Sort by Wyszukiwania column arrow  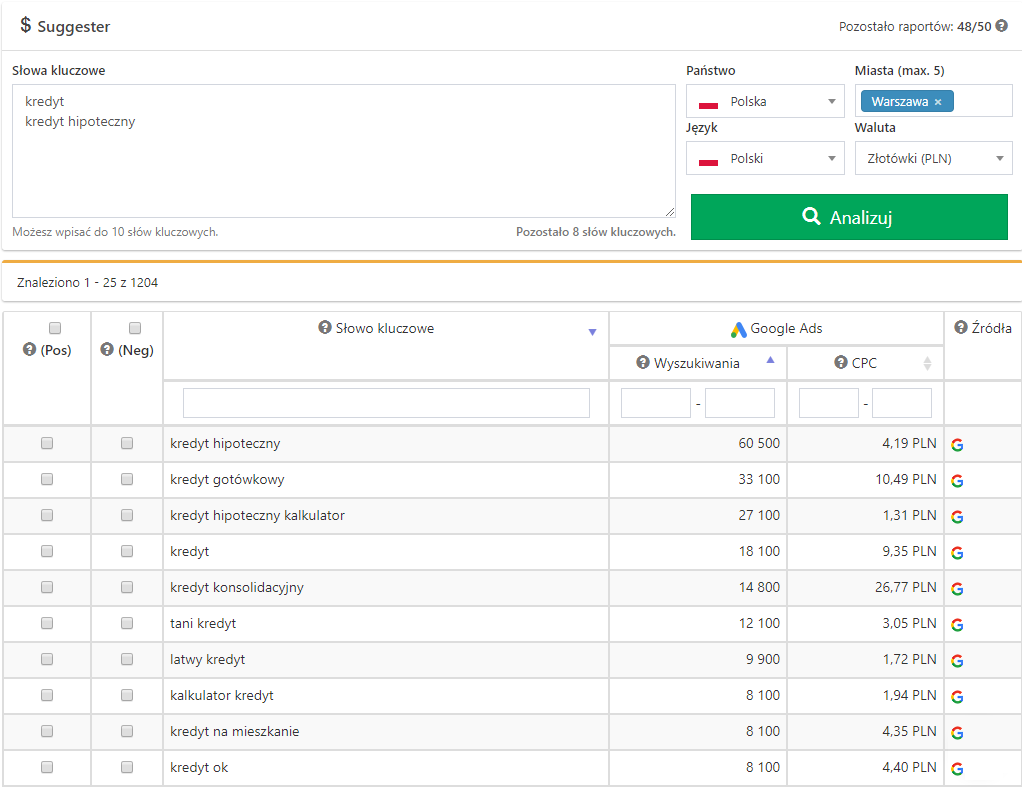pyautogui.click(x=770, y=362)
